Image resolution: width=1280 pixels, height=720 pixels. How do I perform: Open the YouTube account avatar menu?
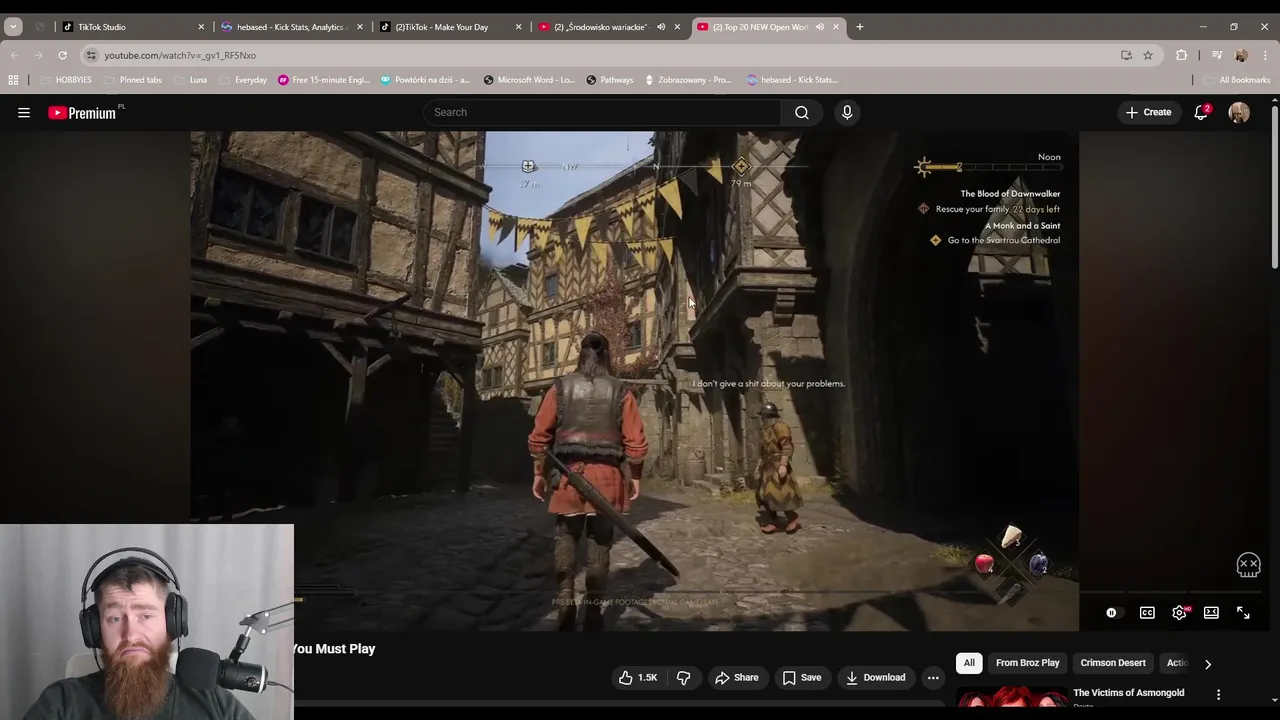[x=1239, y=112]
